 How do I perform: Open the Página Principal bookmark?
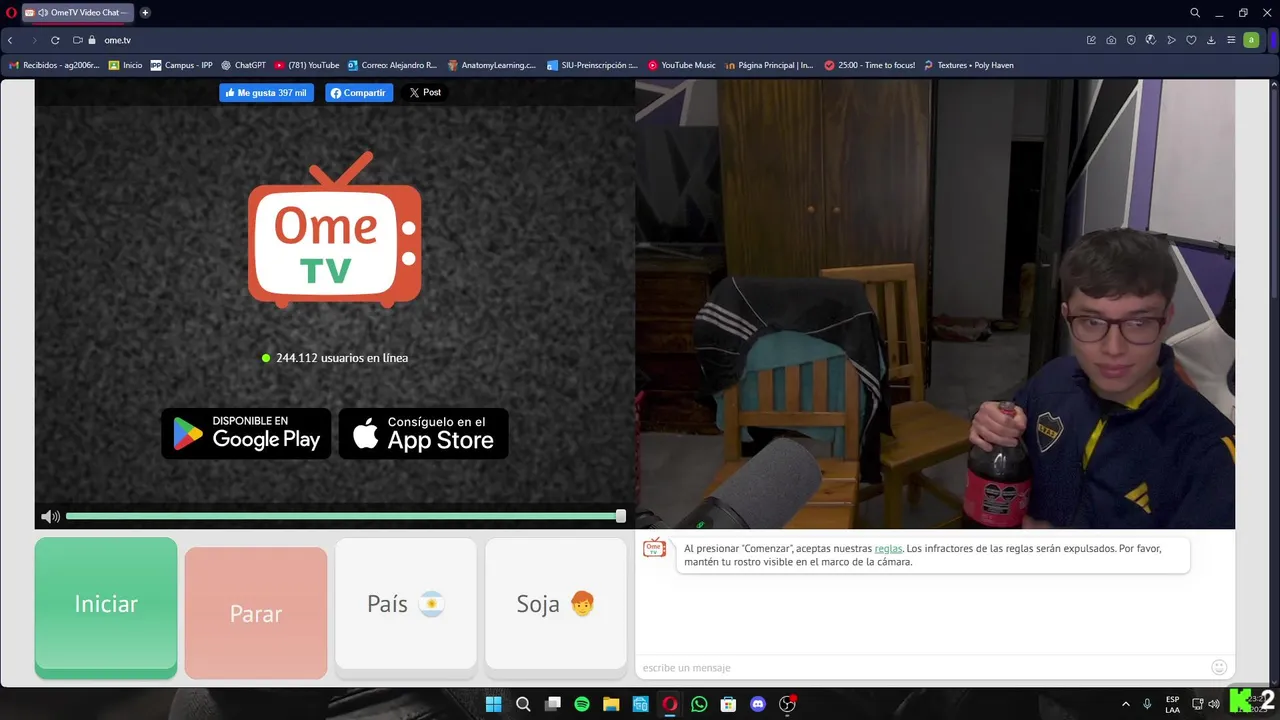click(769, 65)
